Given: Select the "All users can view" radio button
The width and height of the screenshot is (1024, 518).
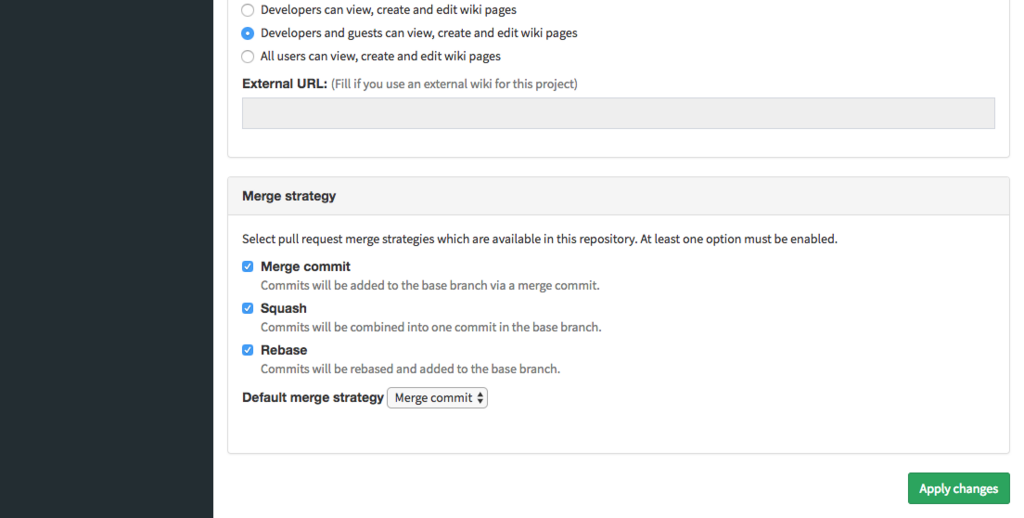Looking at the screenshot, I should click(x=248, y=57).
